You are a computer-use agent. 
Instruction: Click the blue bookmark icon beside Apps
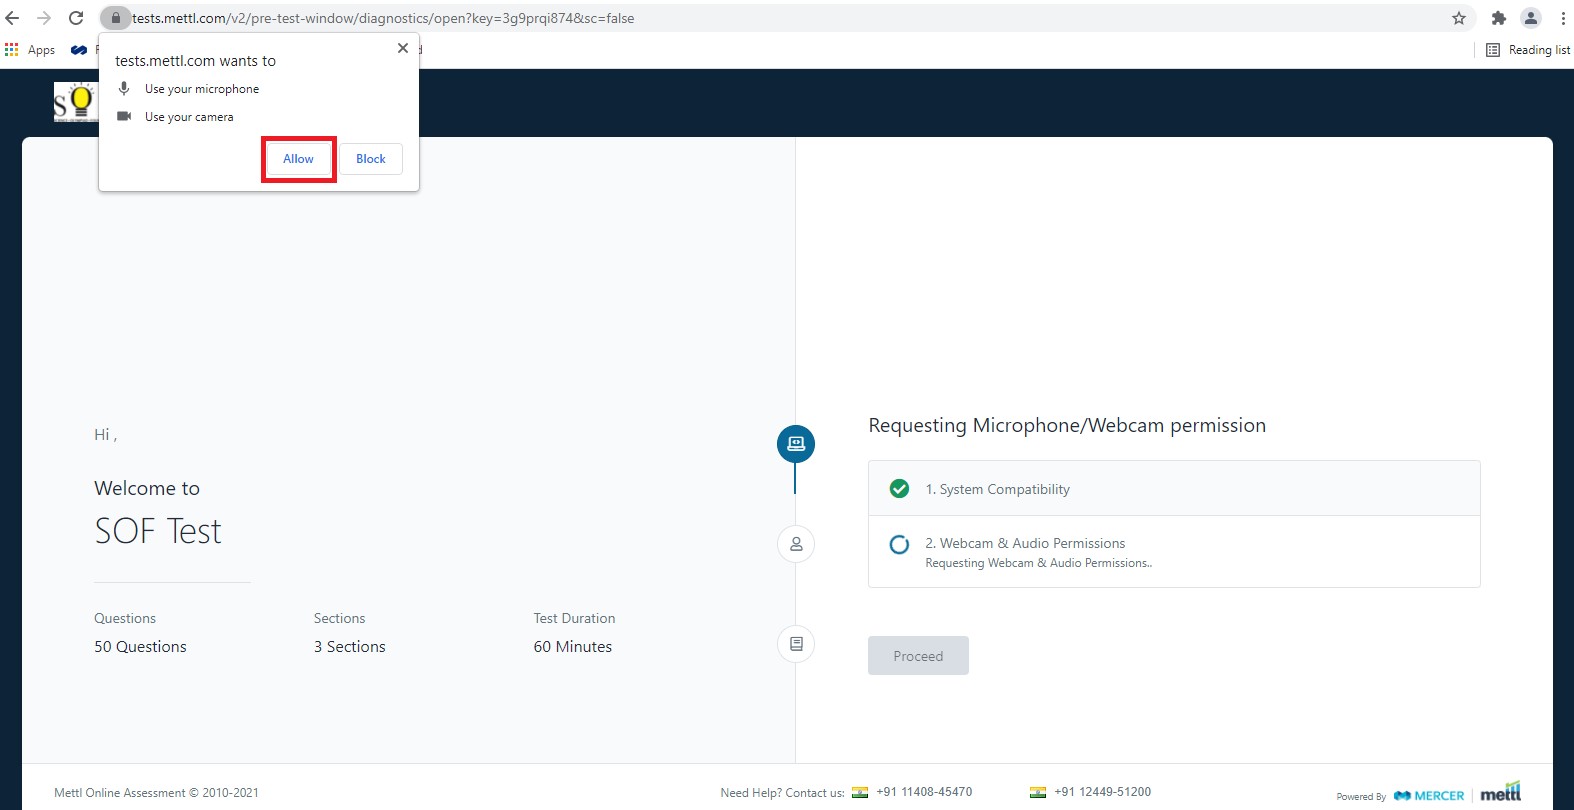coord(79,50)
